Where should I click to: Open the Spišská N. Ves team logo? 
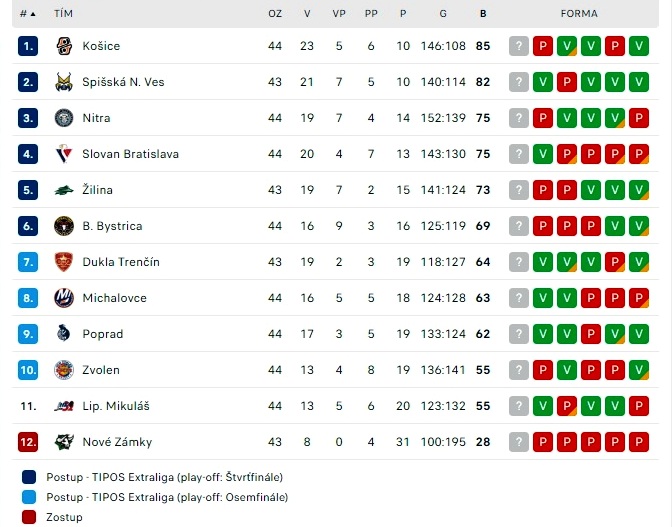tap(64, 82)
